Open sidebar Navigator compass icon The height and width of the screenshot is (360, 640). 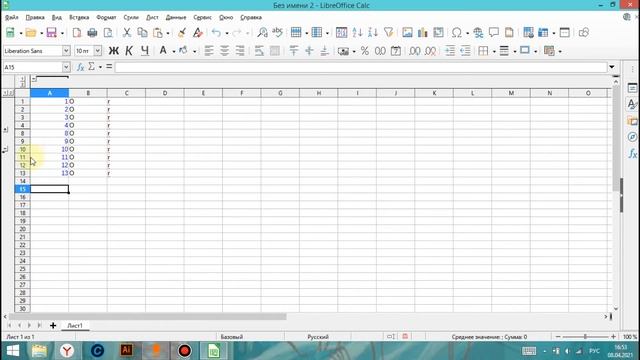632,137
